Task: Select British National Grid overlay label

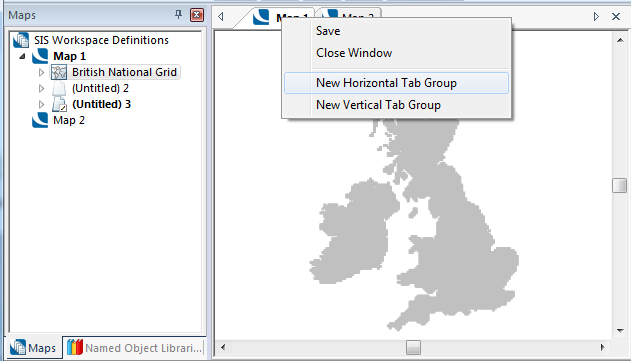Action: [124, 72]
